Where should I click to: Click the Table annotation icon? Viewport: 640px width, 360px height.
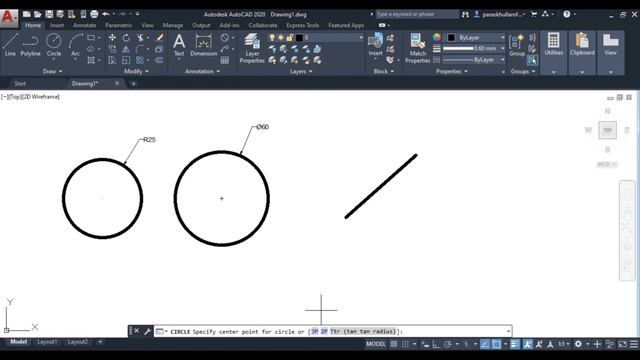[x=225, y=60]
